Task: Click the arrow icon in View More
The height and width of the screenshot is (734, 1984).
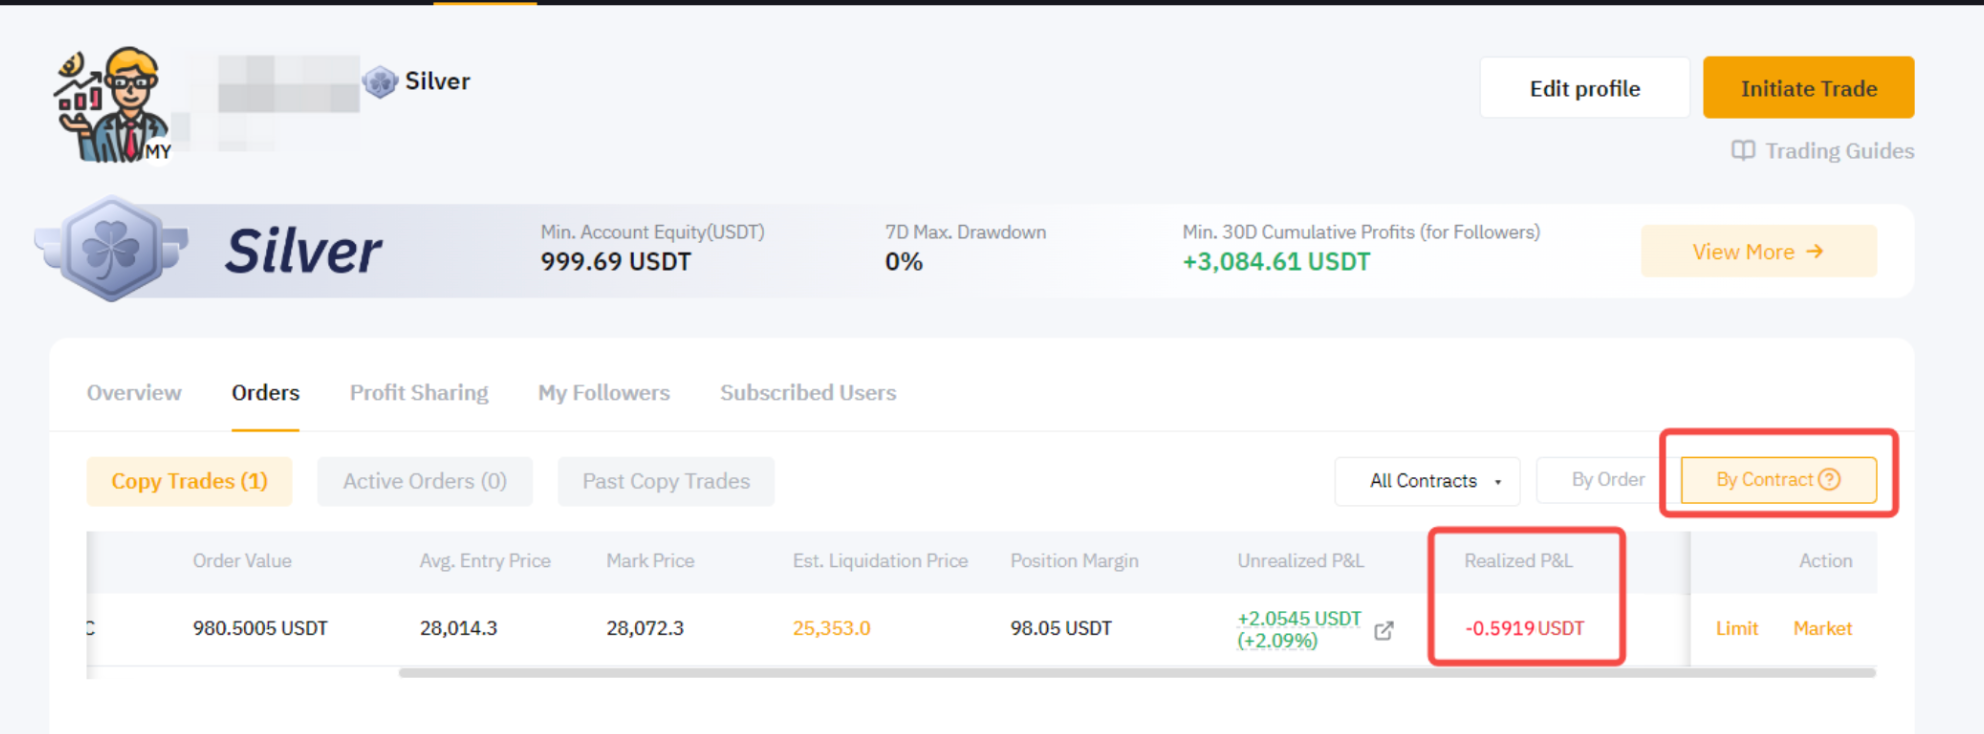Action: pyautogui.click(x=1815, y=252)
